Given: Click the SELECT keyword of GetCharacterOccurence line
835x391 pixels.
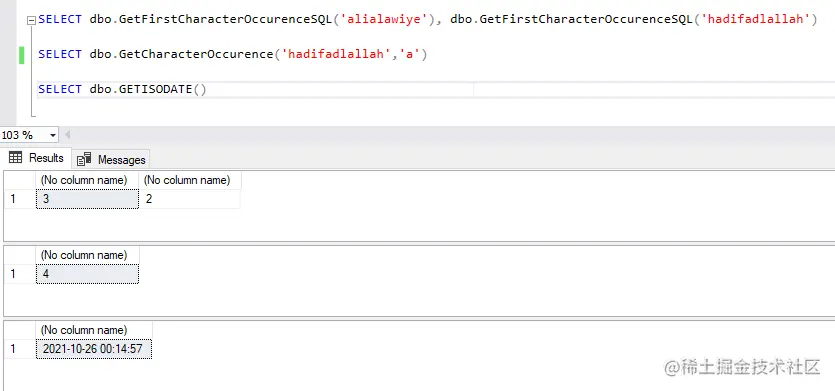Looking at the screenshot, I should pyautogui.click(x=60, y=54).
